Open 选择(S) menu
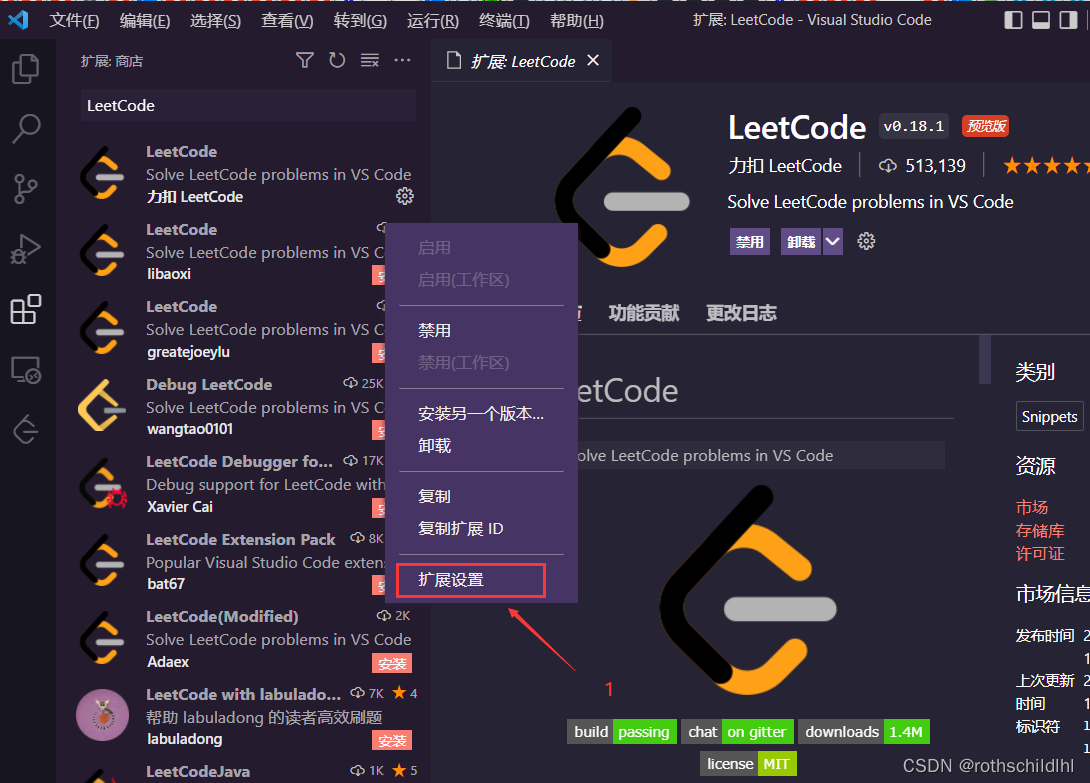Image resolution: width=1090 pixels, height=783 pixels. 215,21
